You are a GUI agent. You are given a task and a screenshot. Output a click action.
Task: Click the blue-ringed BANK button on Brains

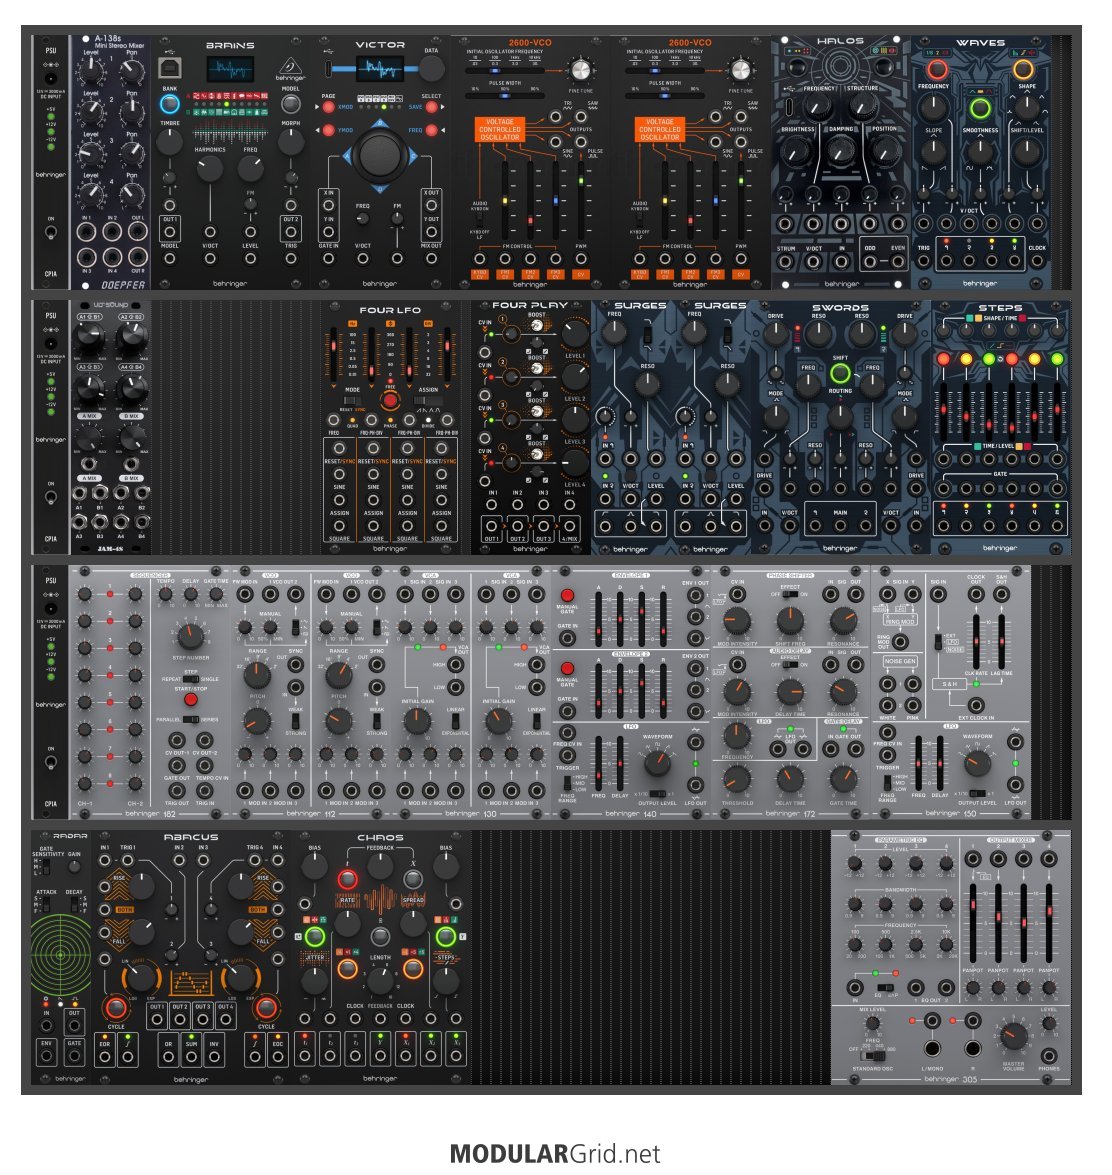(170, 104)
